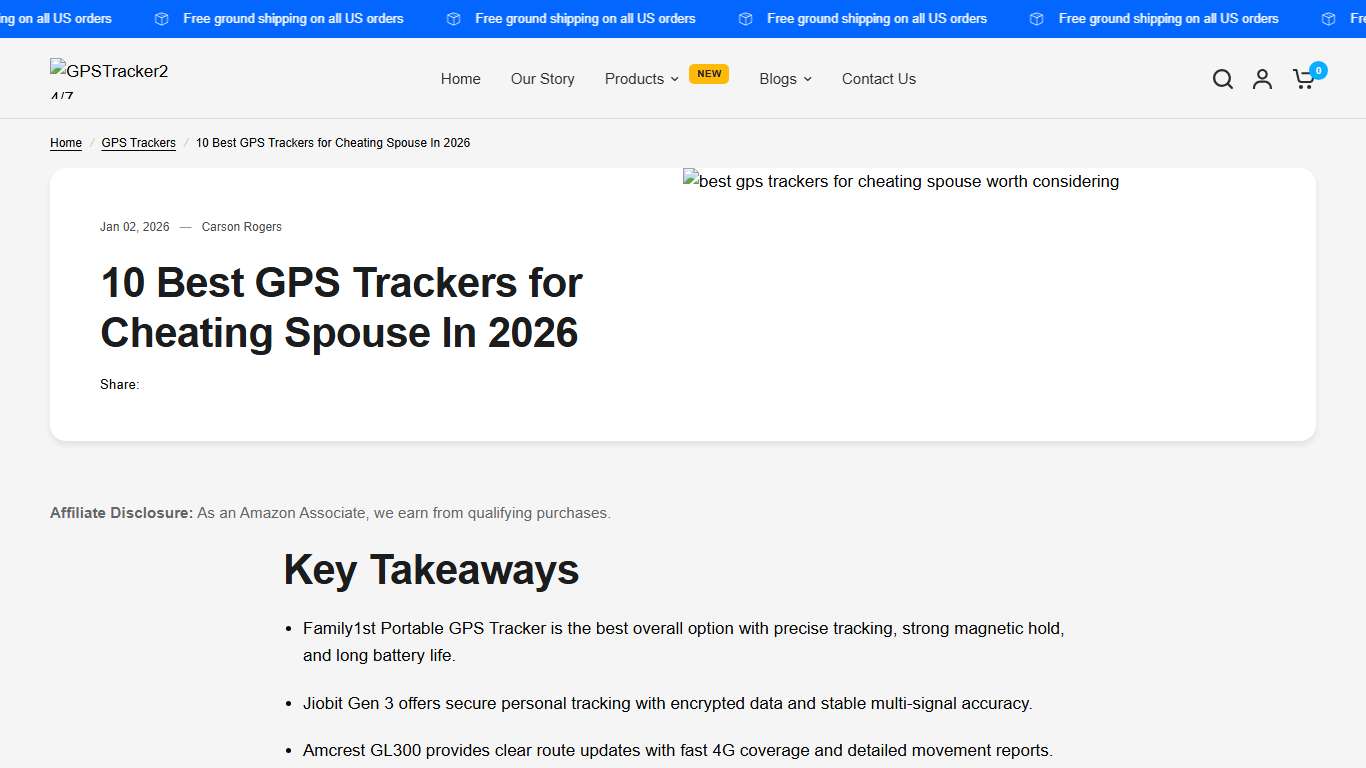Click the Share label
The height and width of the screenshot is (768, 1366).
coord(118,384)
